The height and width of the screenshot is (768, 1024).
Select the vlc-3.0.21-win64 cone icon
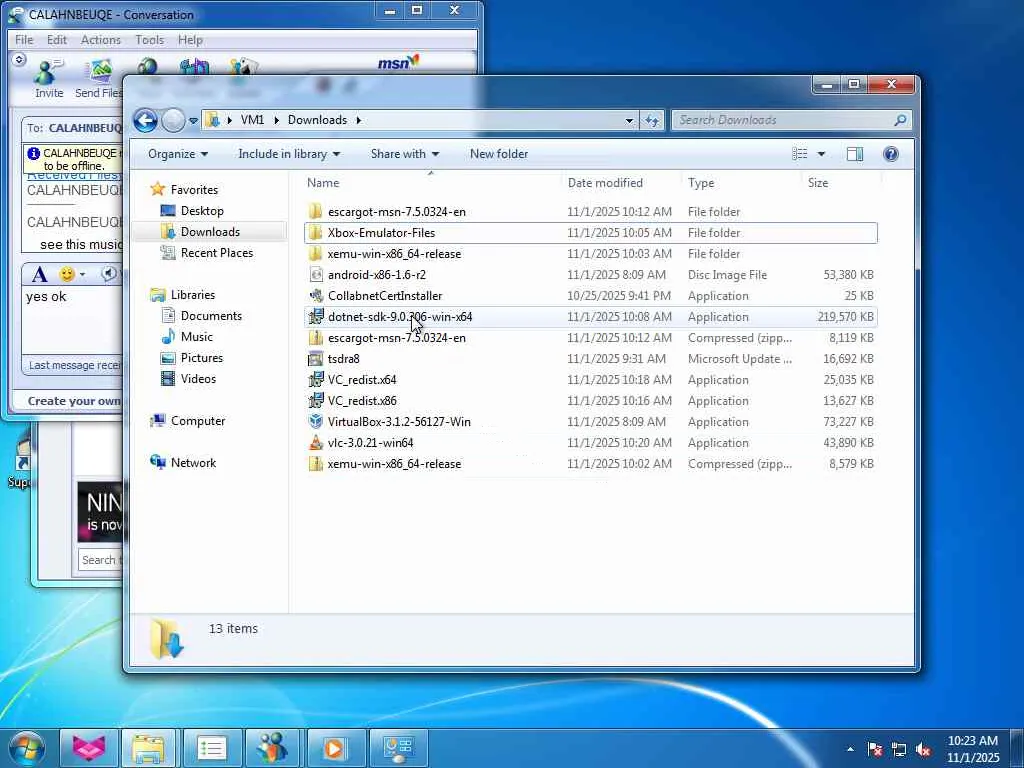(315, 443)
